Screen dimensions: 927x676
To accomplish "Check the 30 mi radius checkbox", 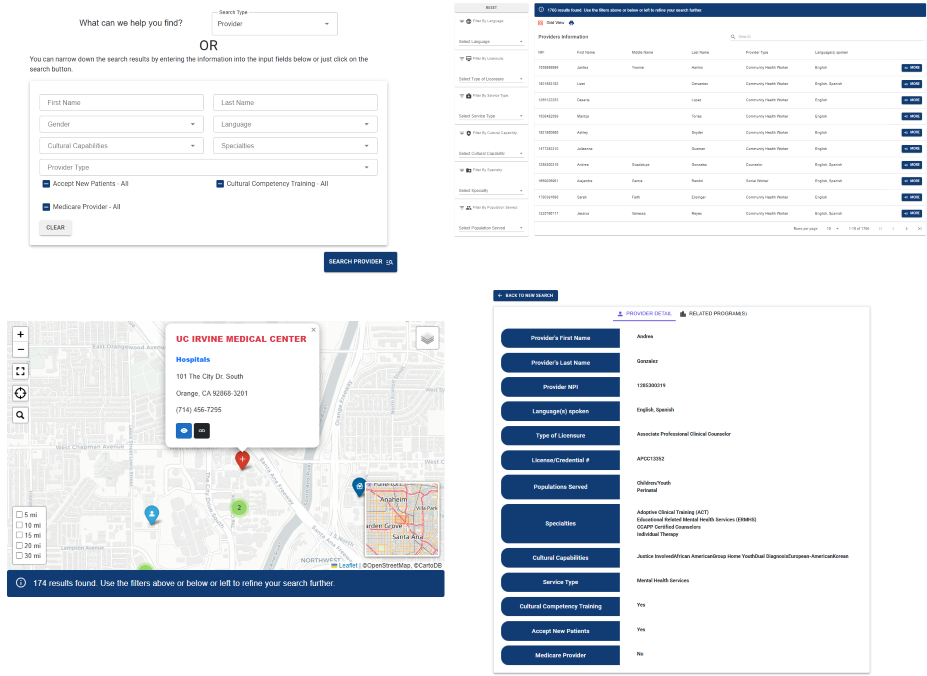I will point(19,556).
